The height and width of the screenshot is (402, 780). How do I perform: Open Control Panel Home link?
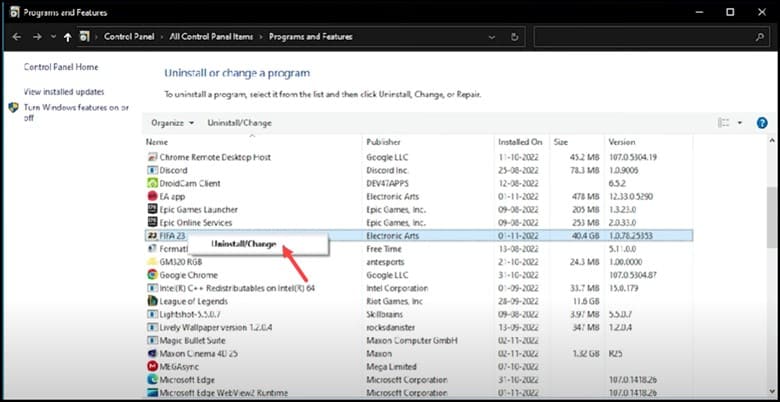61,67
